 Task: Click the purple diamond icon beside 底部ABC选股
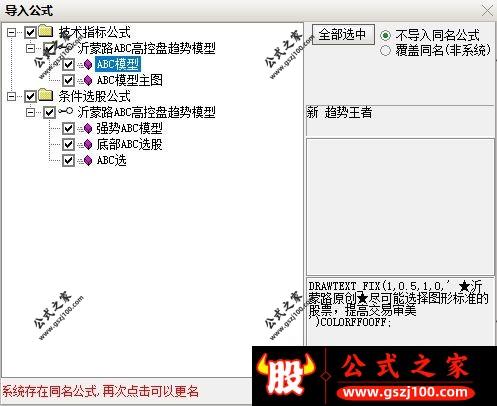(88, 144)
